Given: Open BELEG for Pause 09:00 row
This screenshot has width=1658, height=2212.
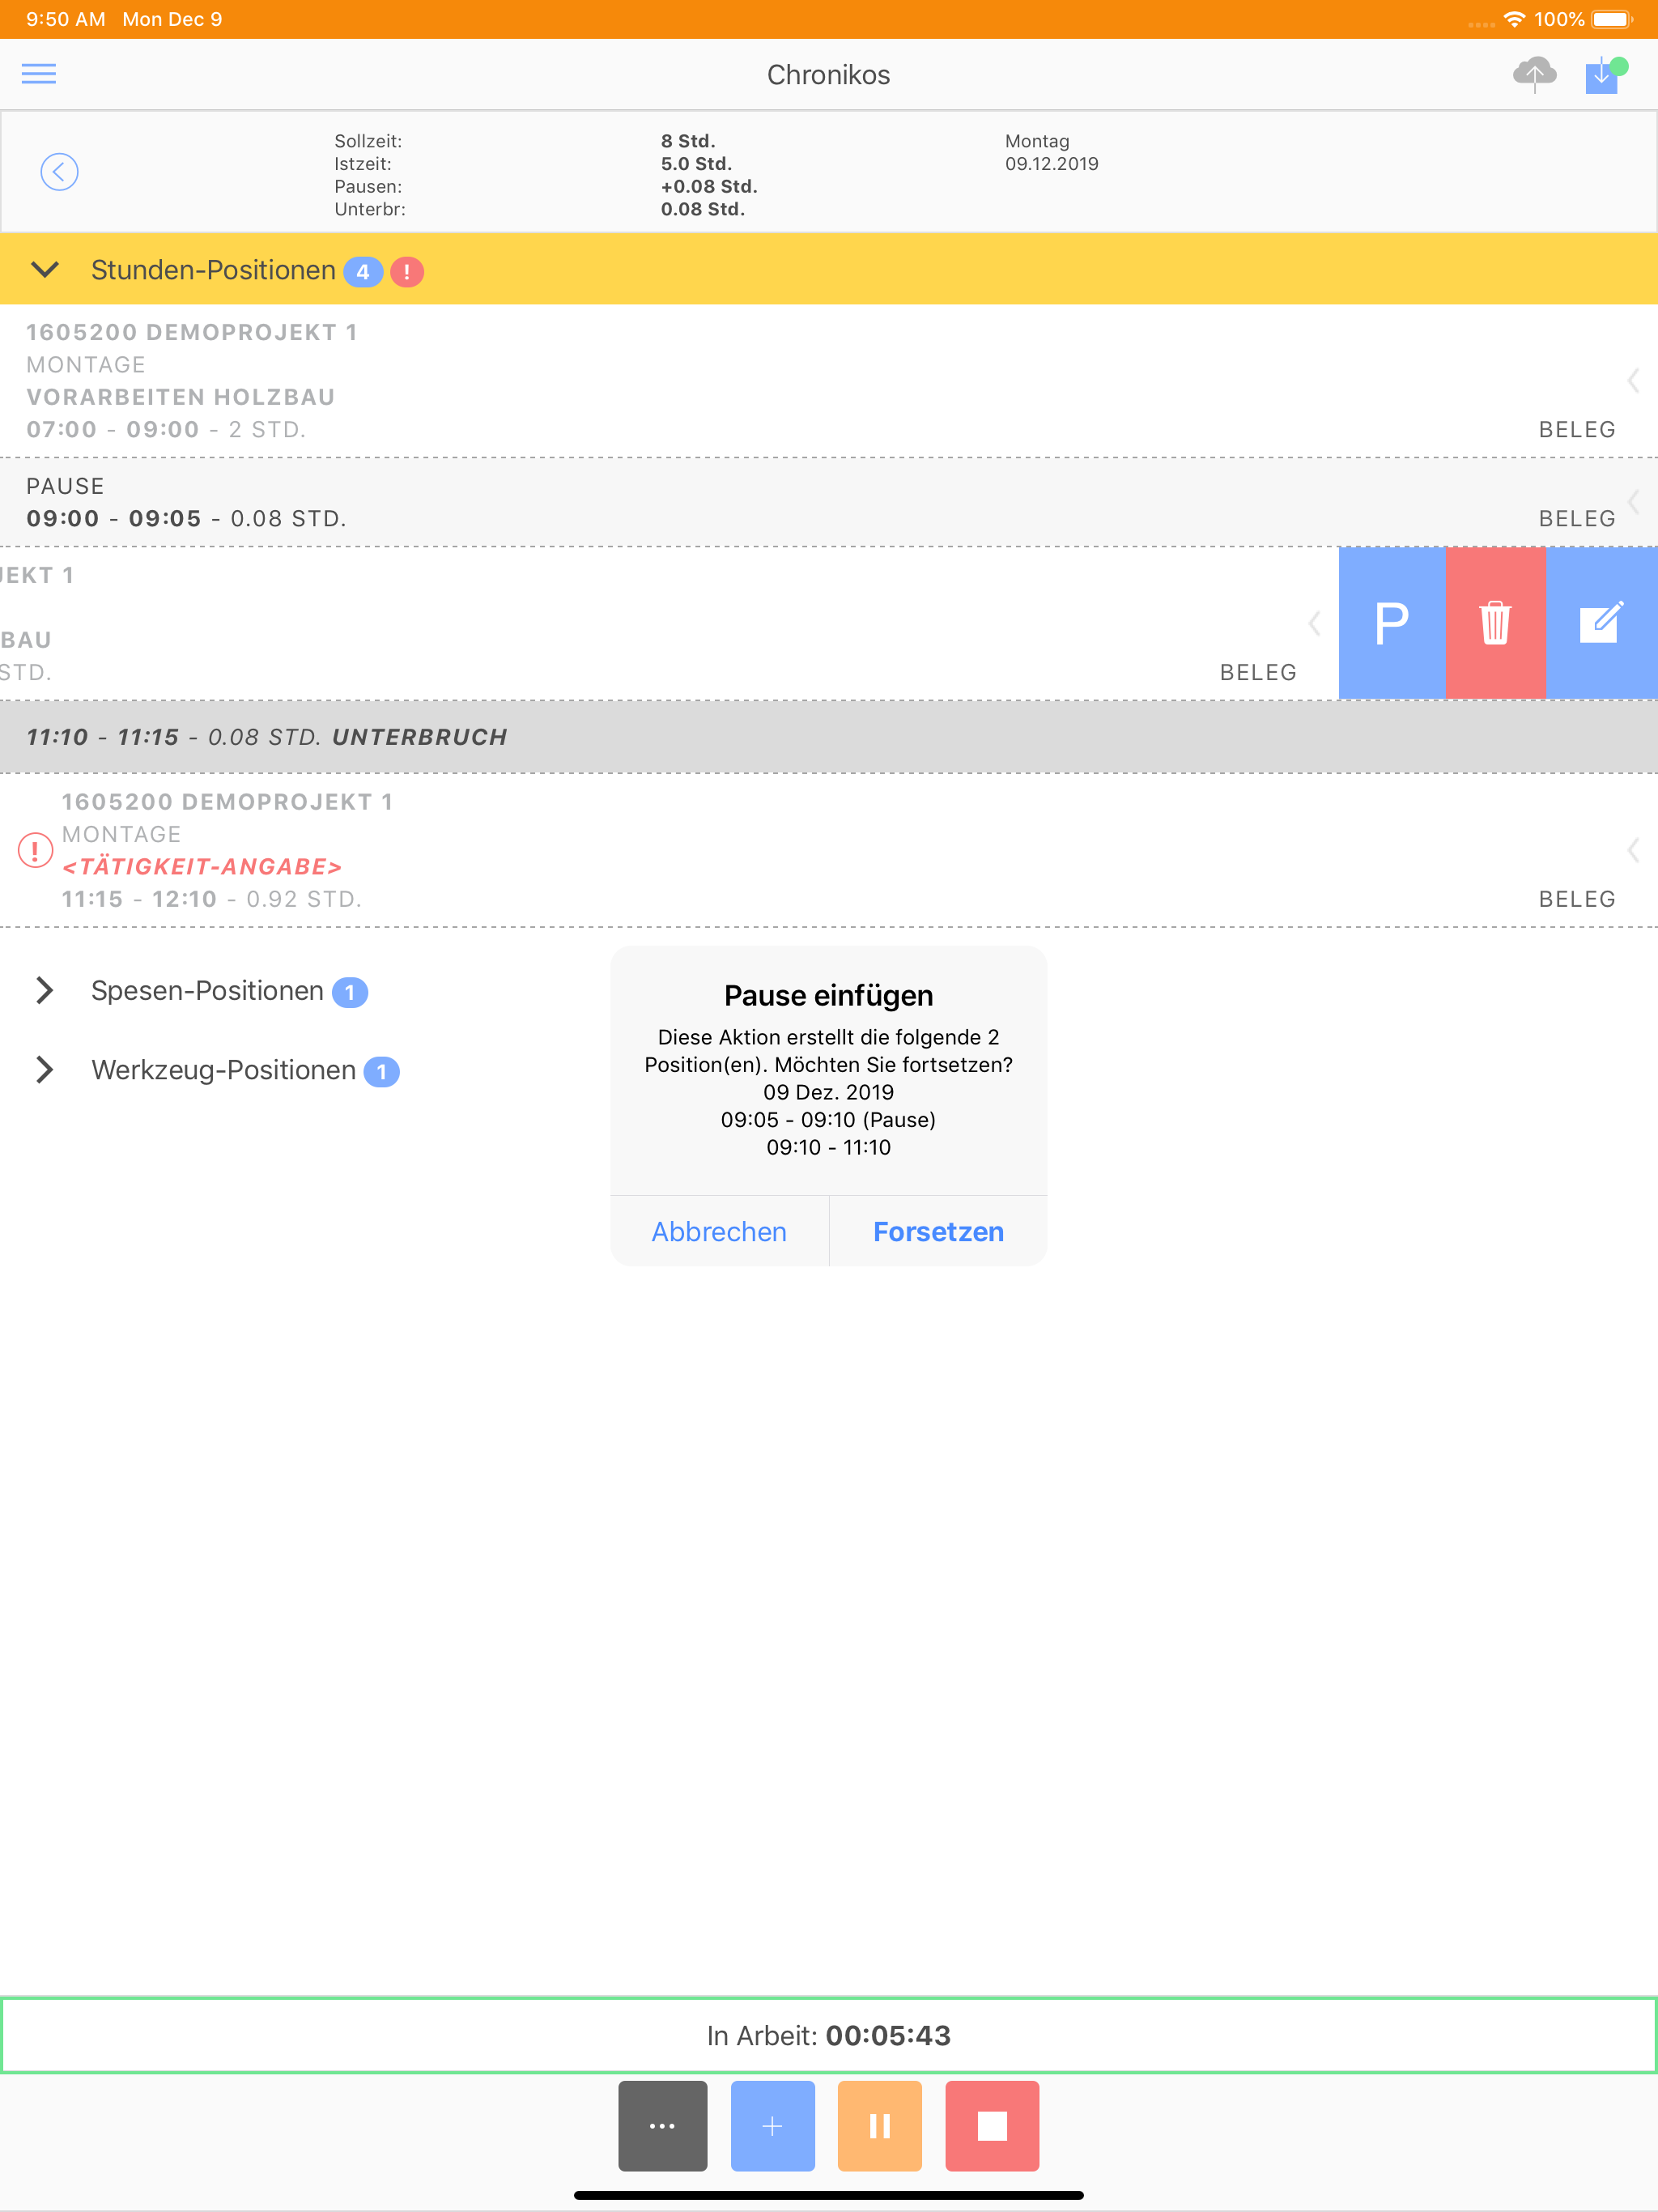Looking at the screenshot, I should 1577,518.
